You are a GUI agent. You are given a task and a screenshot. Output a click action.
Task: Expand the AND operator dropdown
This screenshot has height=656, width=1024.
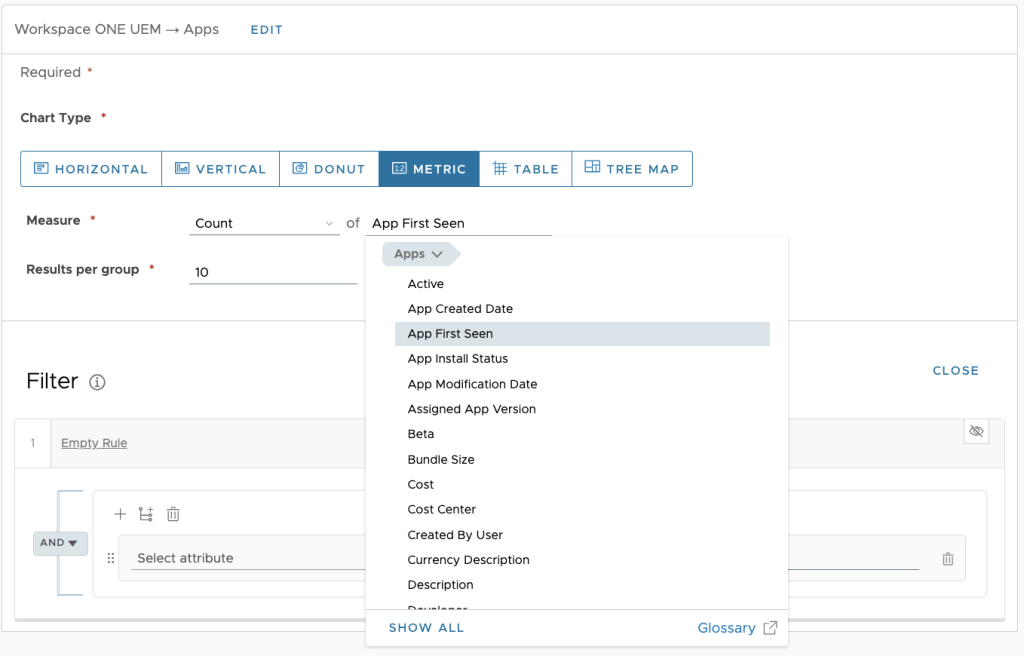60,543
